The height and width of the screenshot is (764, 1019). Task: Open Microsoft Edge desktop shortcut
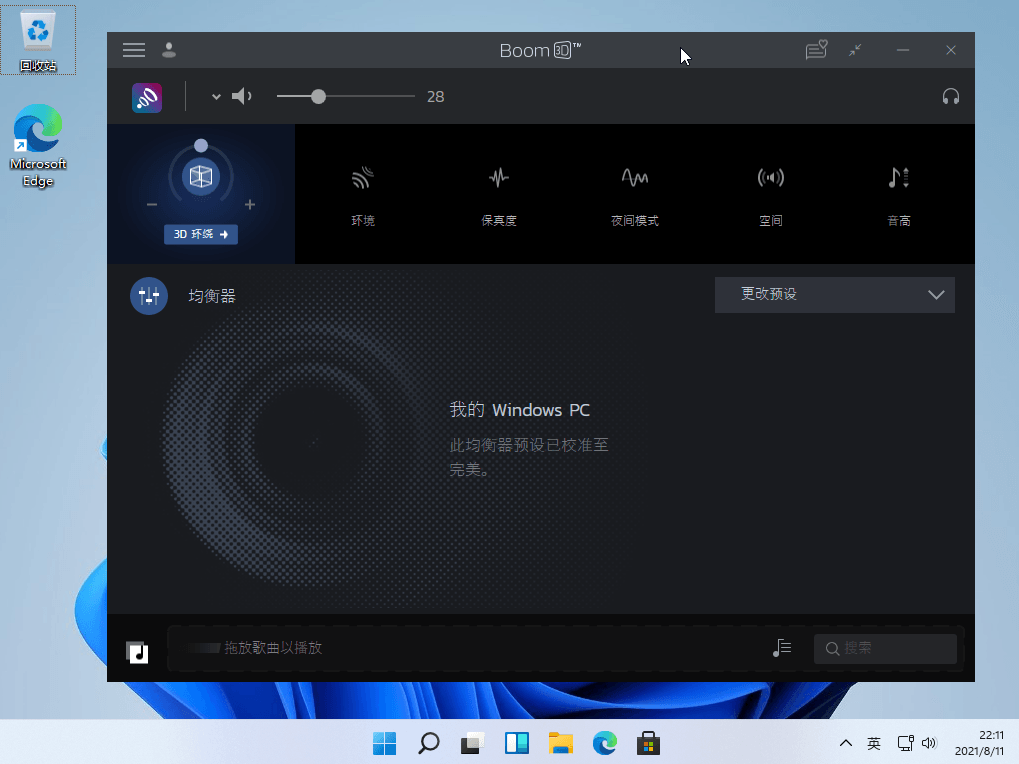pyautogui.click(x=38, y=146)
